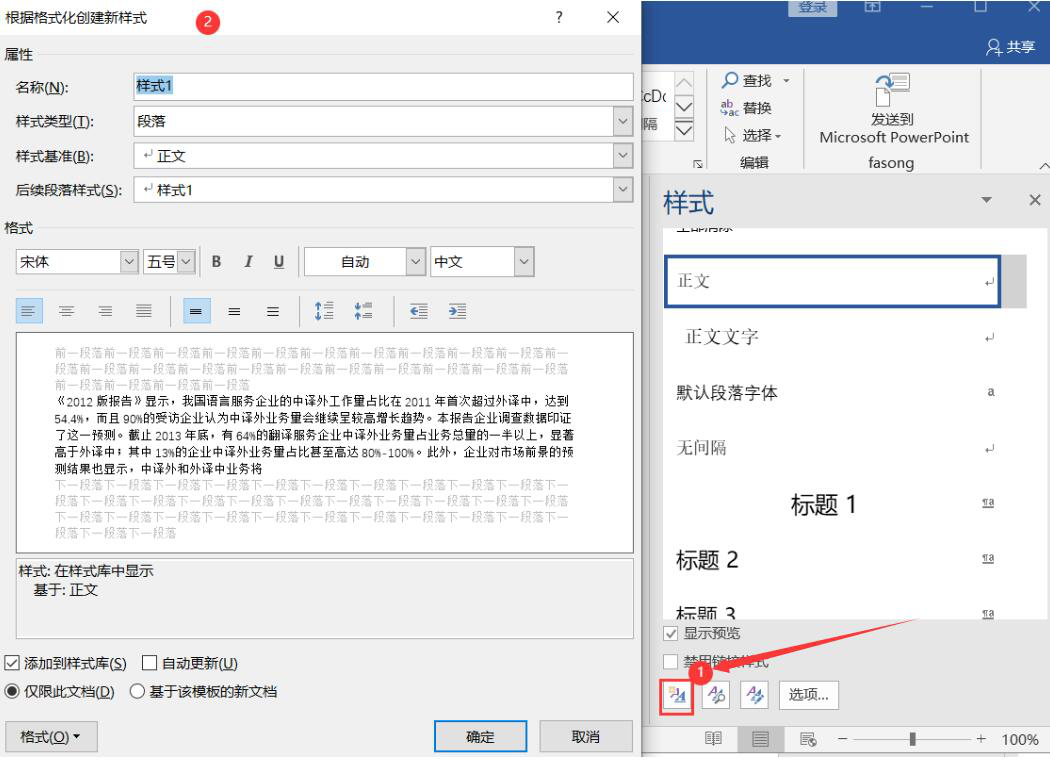Open the 样式基准 dropdown
This screenshot has width=1050, height=761.
623,155
